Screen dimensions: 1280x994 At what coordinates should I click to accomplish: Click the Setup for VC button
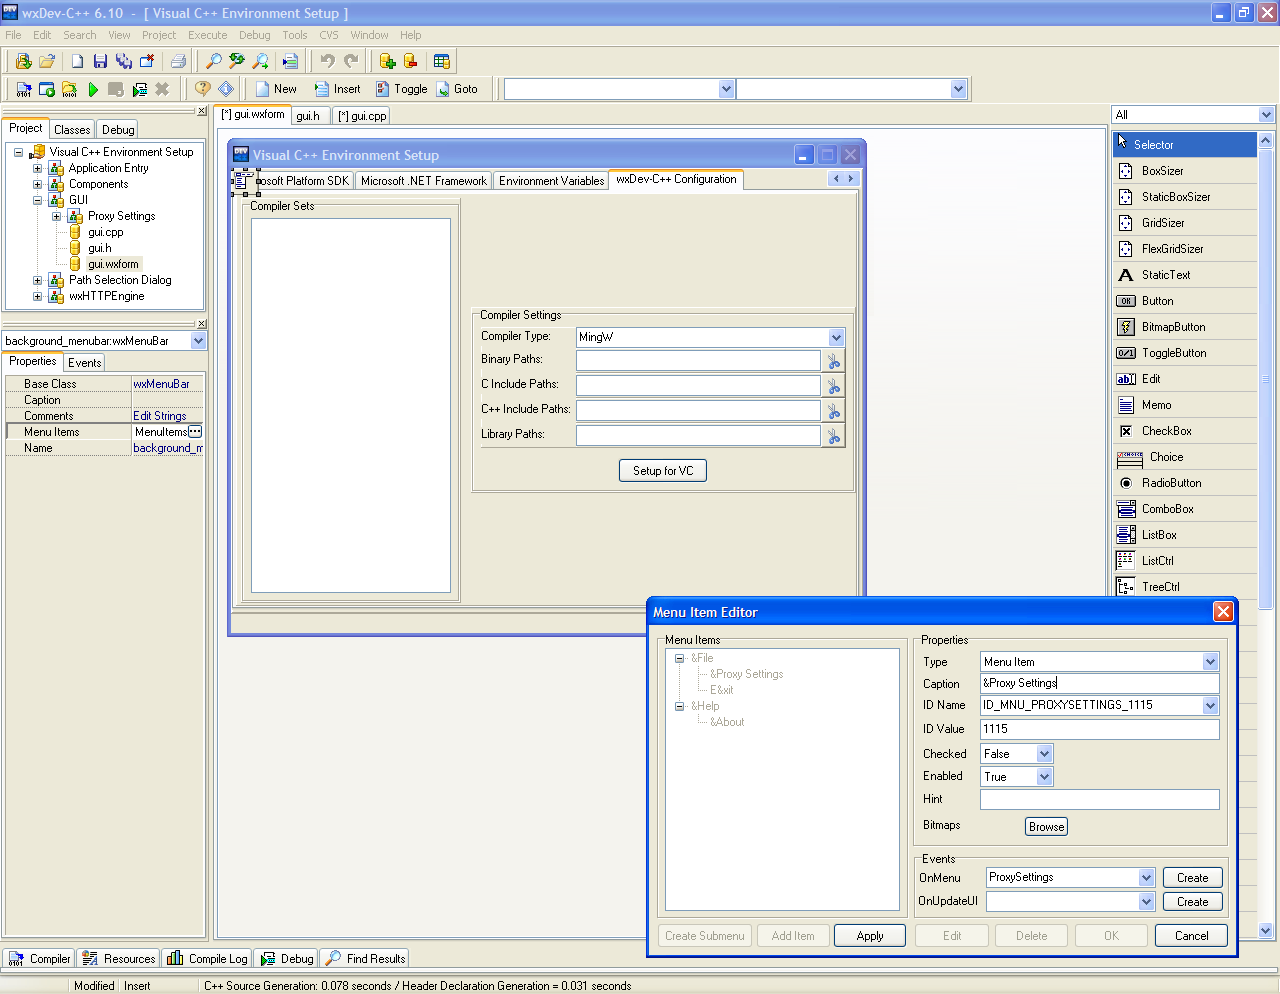tap(663, 471)
